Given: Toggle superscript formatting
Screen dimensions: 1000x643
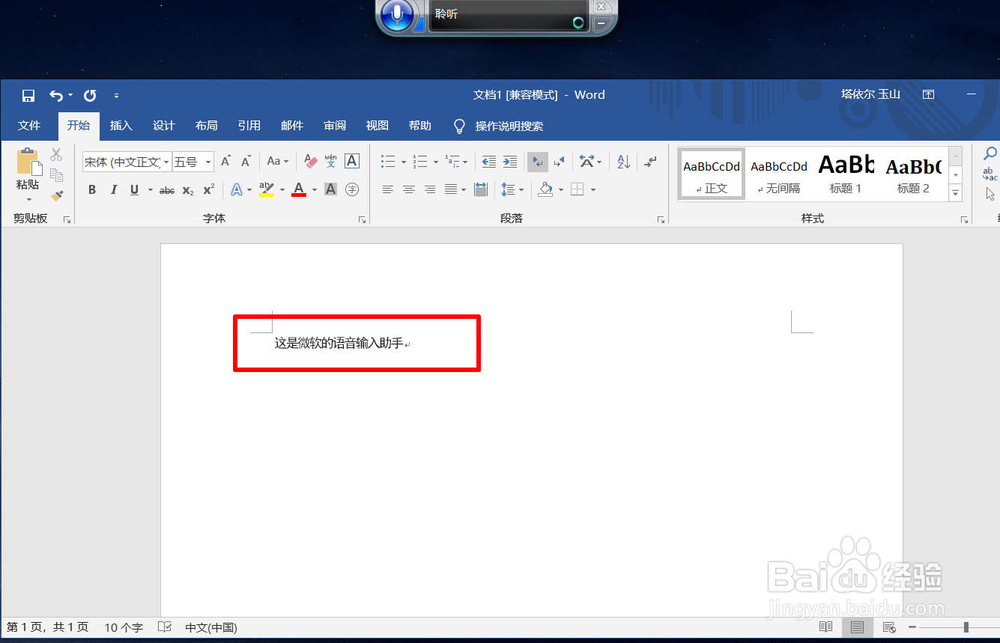Looking at the screenshot, I should (209, 190).
